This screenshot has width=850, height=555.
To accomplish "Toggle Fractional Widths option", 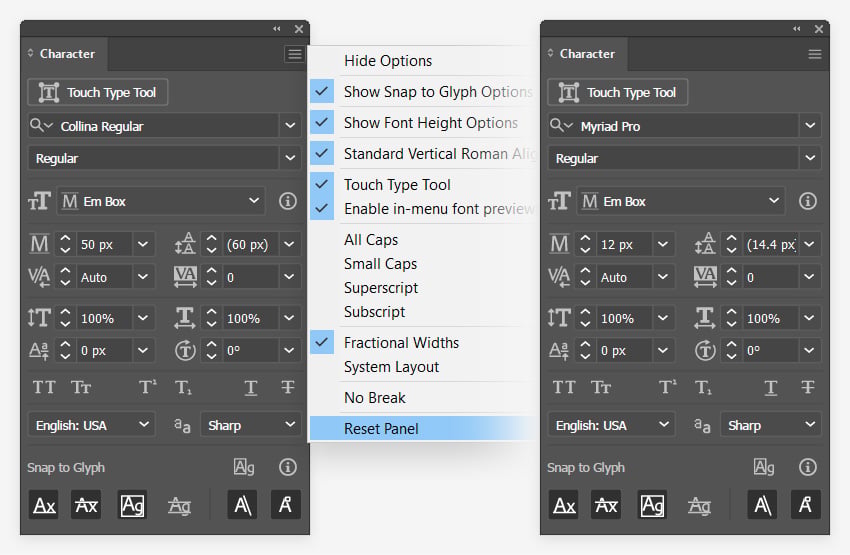I will coord(423,343).
